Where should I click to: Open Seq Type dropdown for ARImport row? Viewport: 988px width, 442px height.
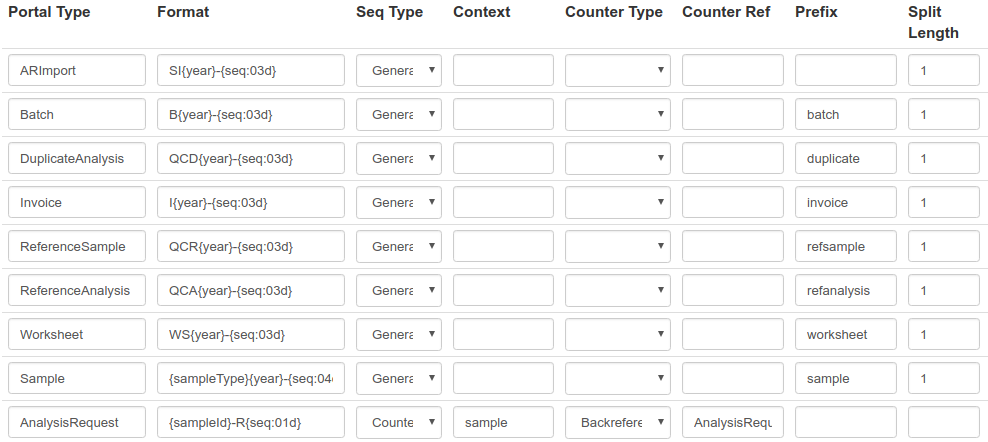(x=398, y=71)
